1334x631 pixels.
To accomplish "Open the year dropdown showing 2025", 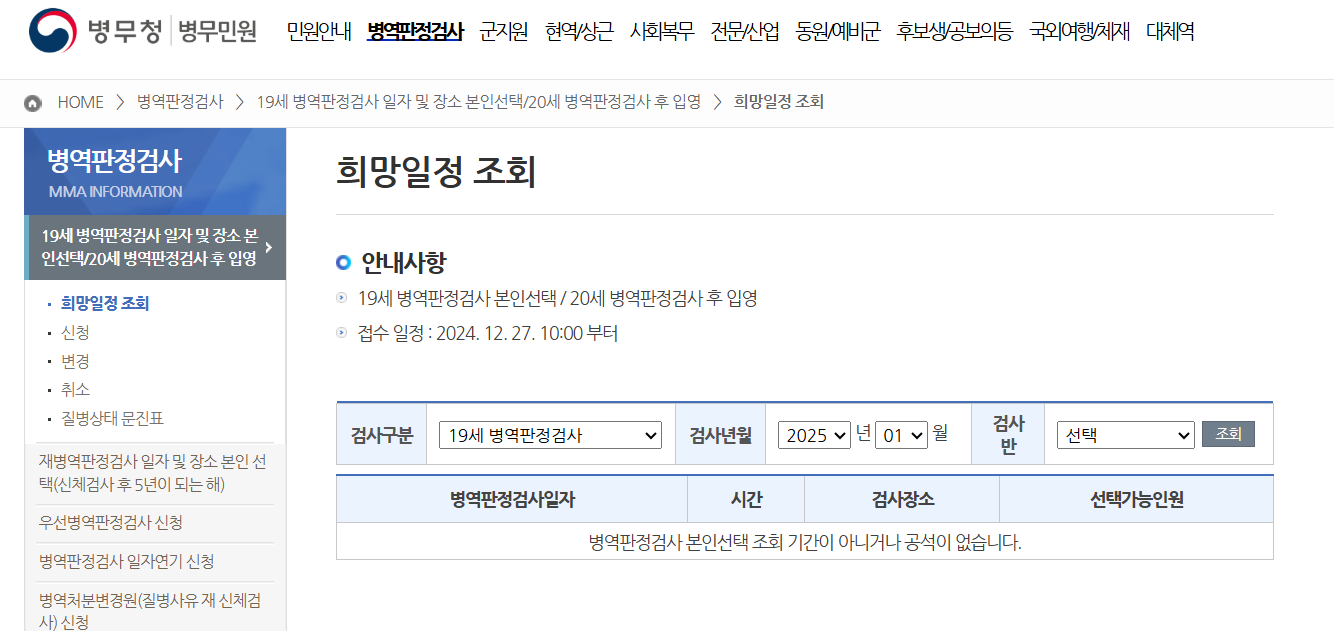I will pos(814,435).
